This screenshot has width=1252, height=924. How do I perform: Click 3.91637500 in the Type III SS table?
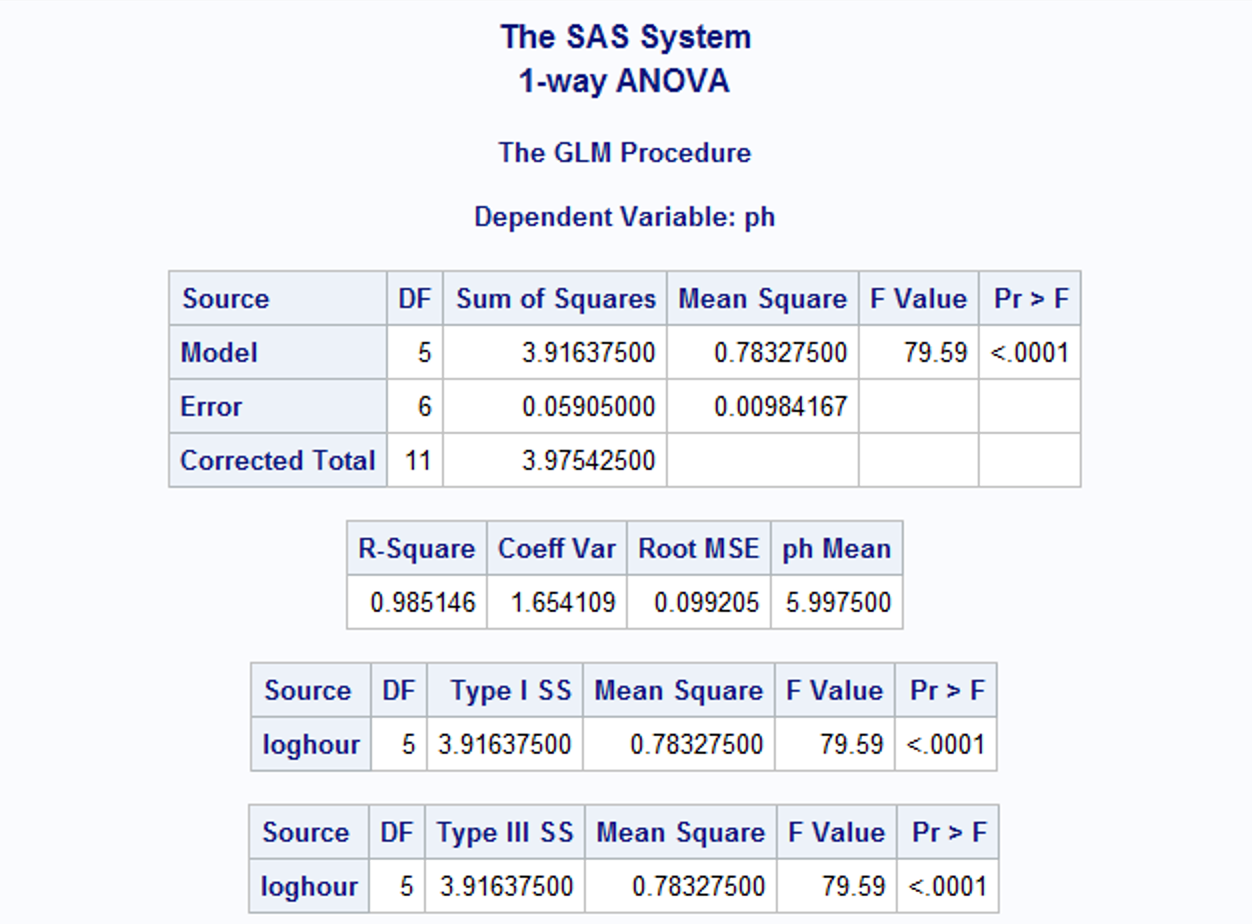[x=507, y=887]
